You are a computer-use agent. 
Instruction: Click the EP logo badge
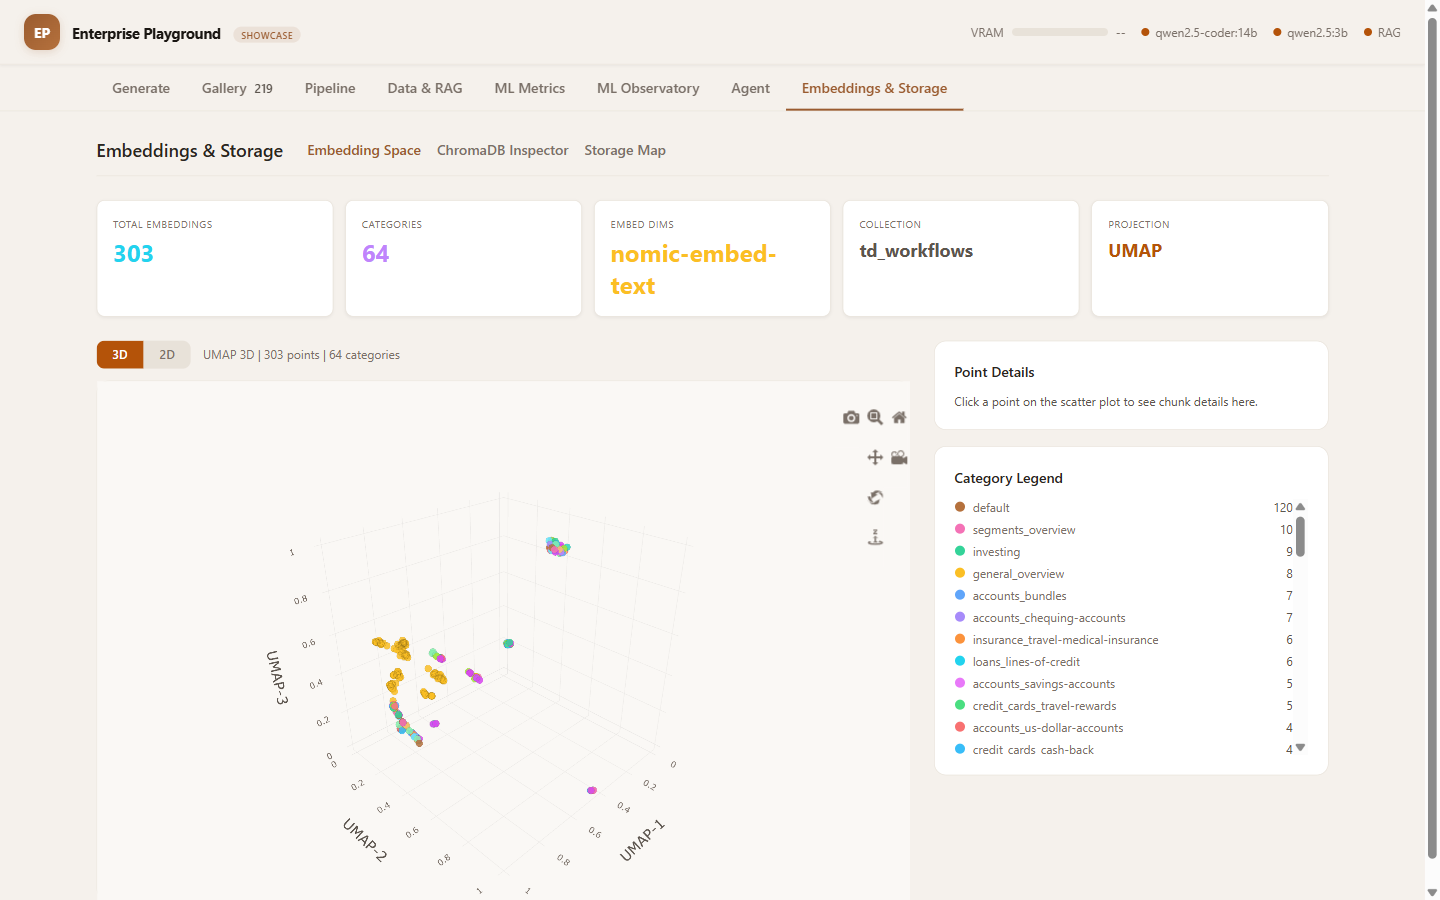click(42, 33)
